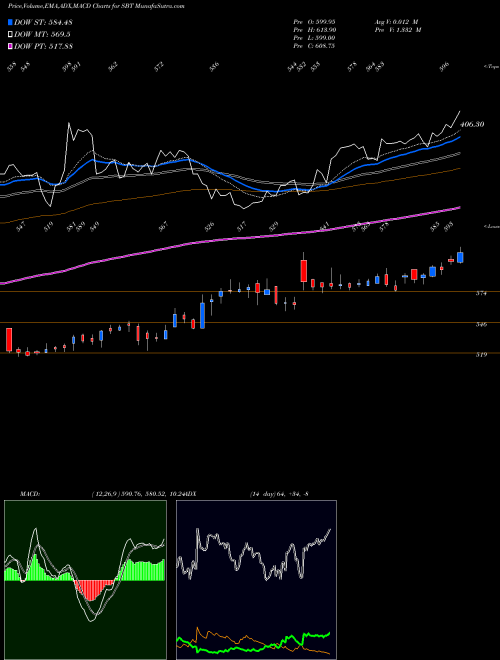Click the large red candle at far left
This screenshot has width=500, height=660.
pyautogui.click(x=9, y=339)
